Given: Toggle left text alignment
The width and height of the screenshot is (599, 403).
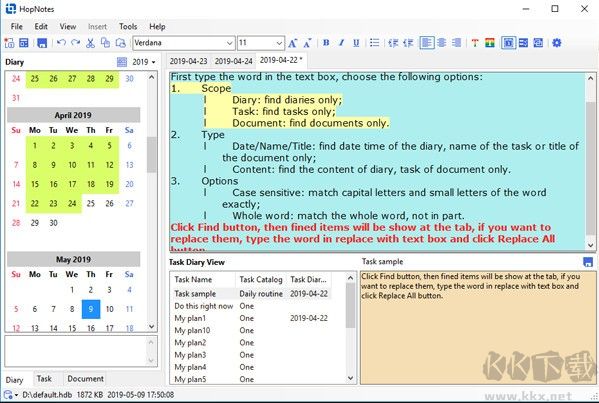Looking at the screenshot, I should pyautogui.click(x=427, y=43).
